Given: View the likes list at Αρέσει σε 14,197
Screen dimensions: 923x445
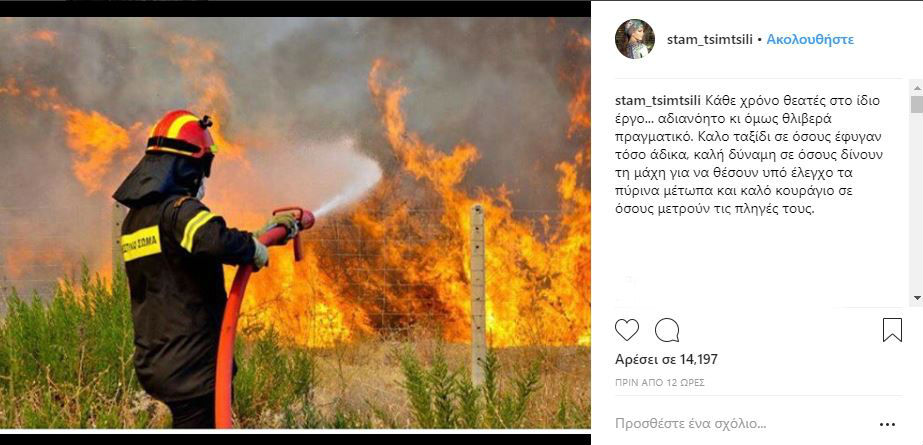Looking at the screenshot, I should point(666,359).
